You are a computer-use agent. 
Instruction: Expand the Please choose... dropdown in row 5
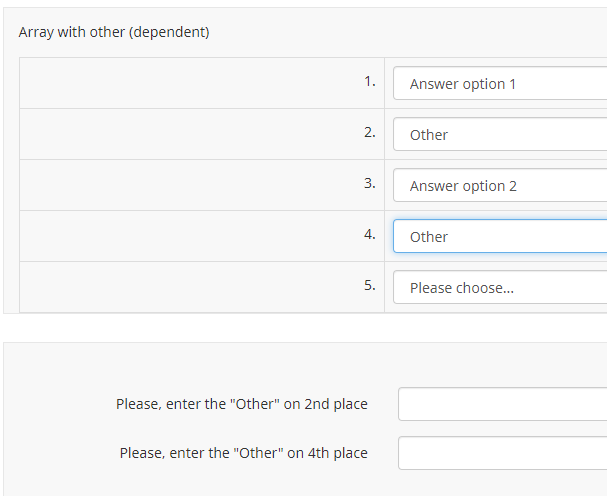(x=500, y=288)
